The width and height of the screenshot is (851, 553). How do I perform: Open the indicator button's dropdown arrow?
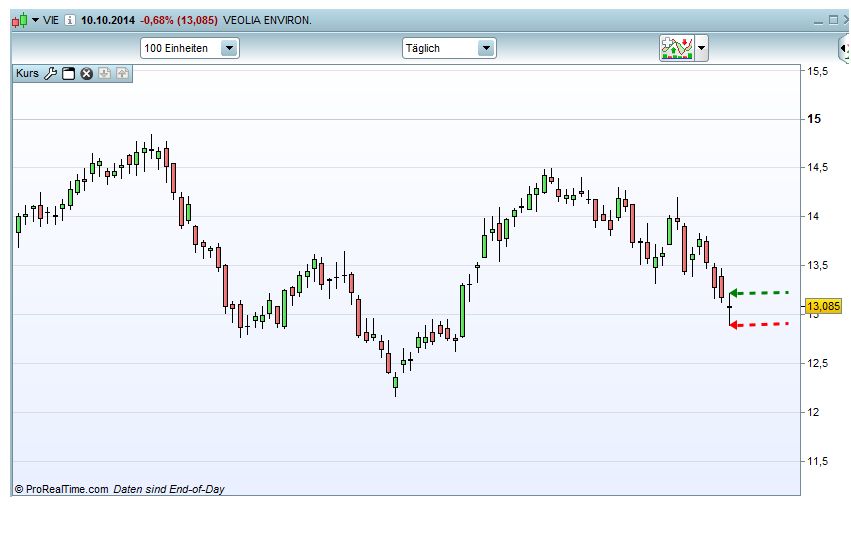point(701,48)
